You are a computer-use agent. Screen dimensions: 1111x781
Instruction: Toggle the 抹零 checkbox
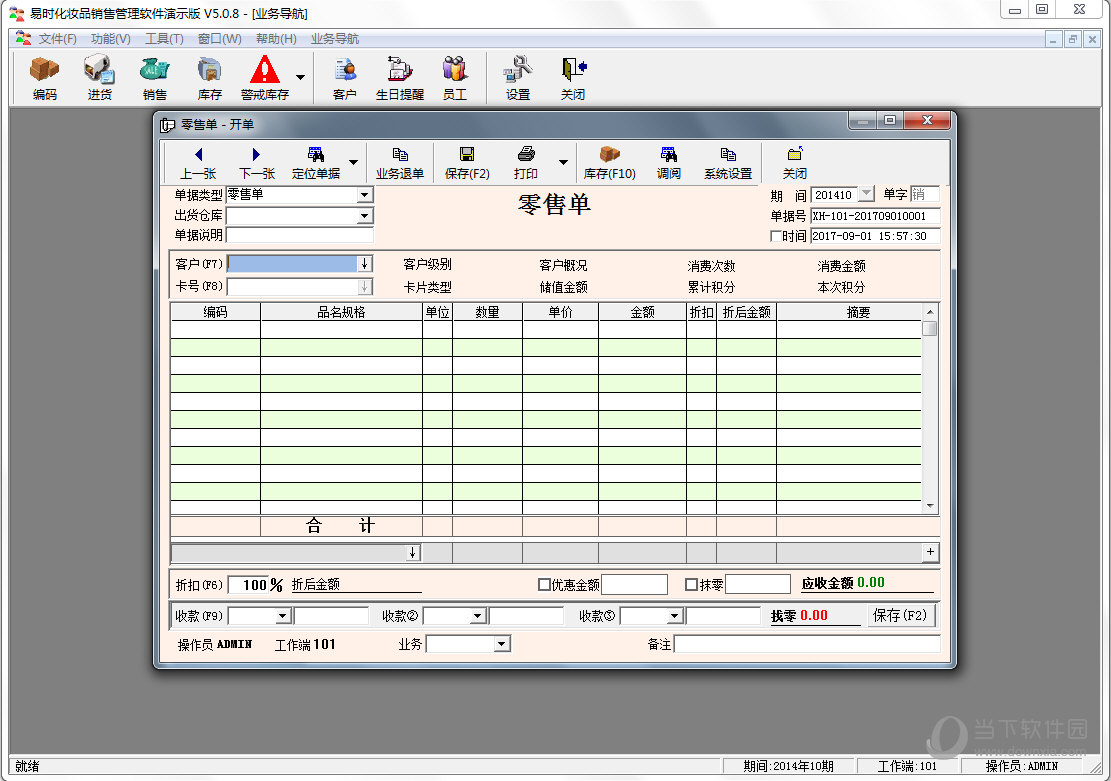(x=691, y=585)
